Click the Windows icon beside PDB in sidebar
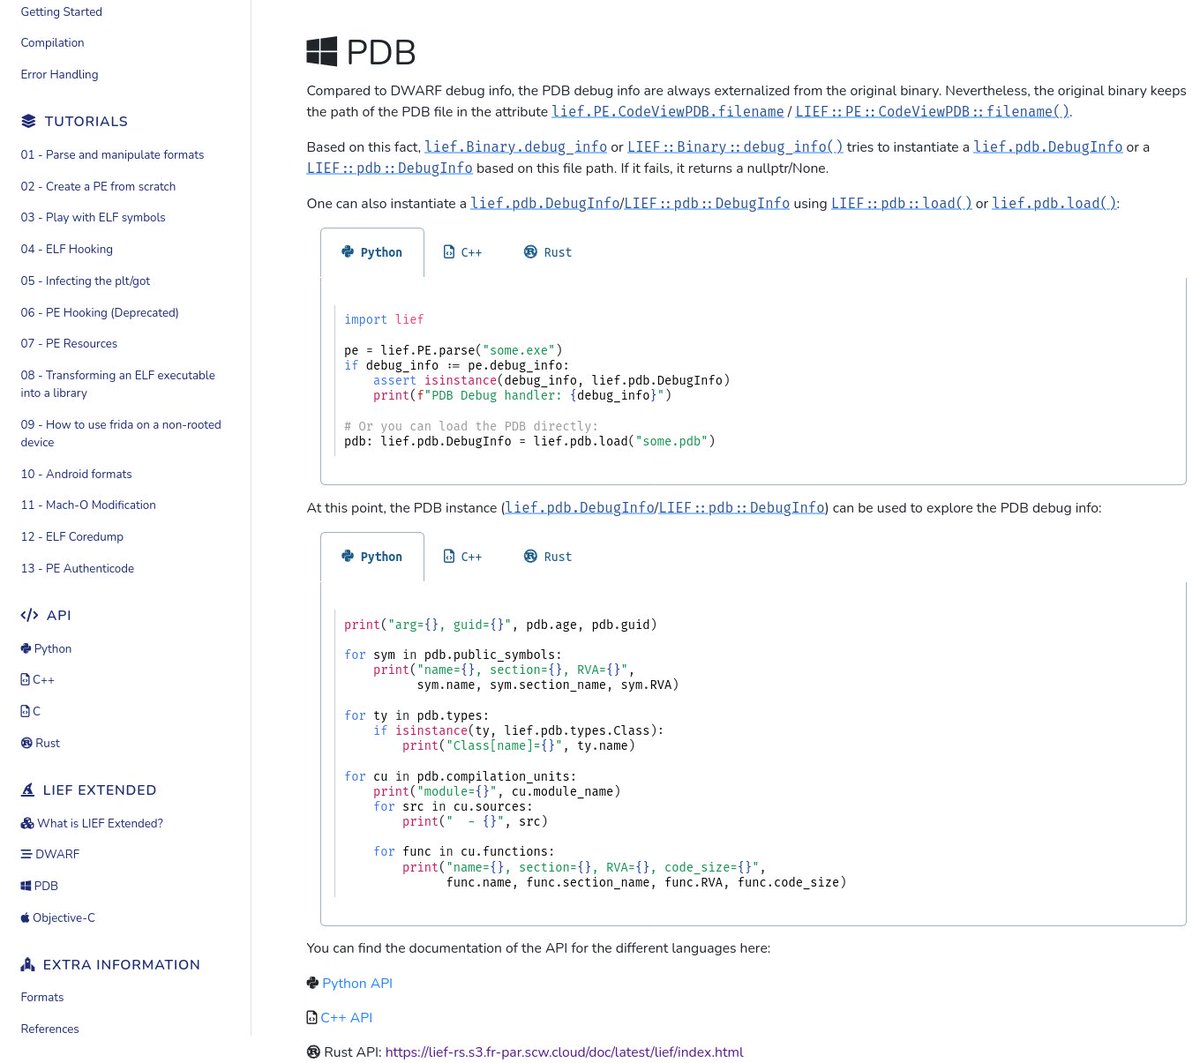This screenshot has height=1063, width=1200. point(26,886)
